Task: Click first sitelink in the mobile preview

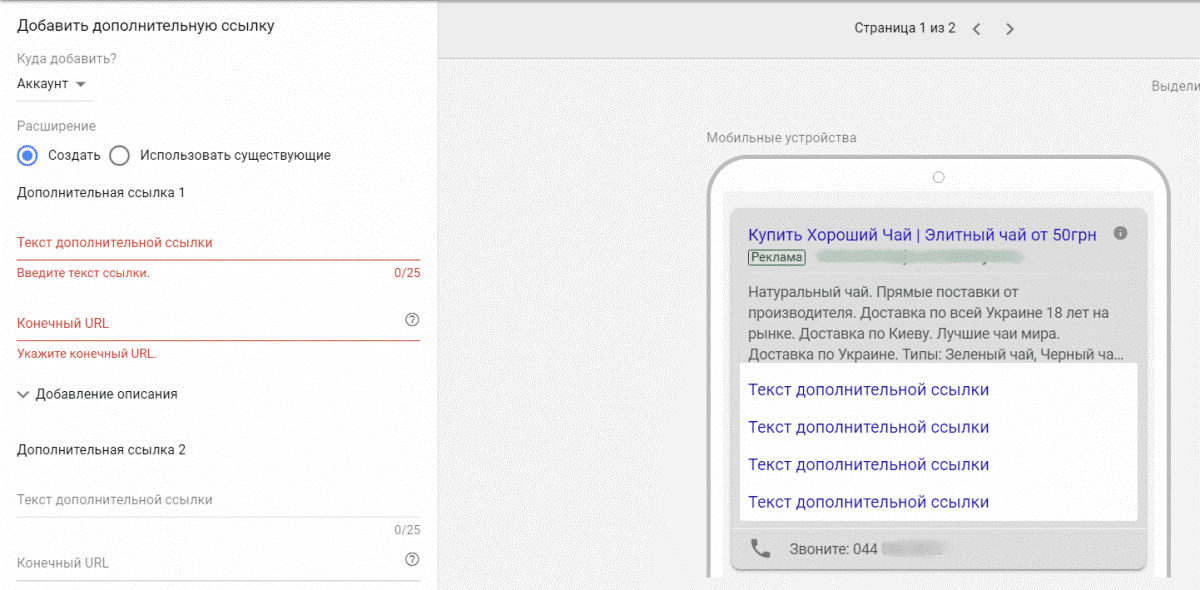Action: (868, 390)
